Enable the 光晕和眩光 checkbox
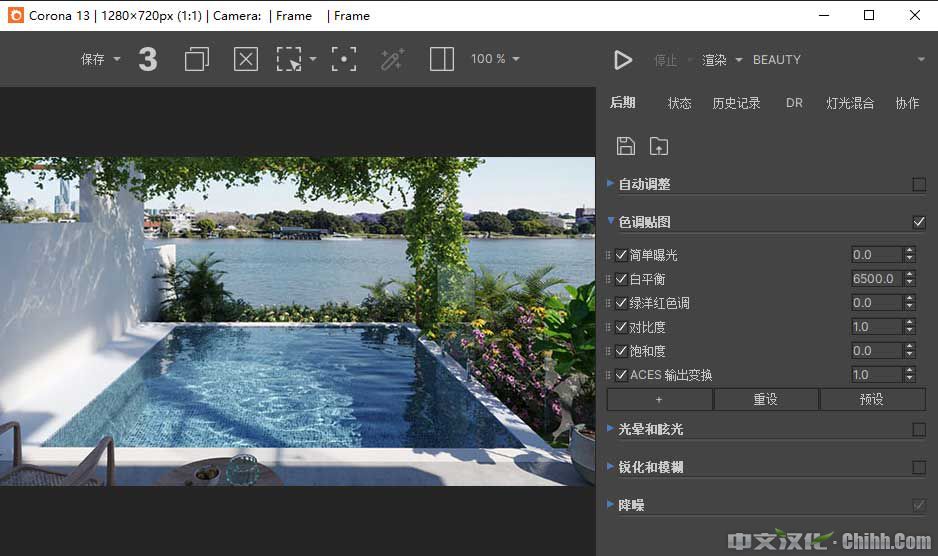The width and height of the screenshot is (938, 556). [x=919, y=429]
